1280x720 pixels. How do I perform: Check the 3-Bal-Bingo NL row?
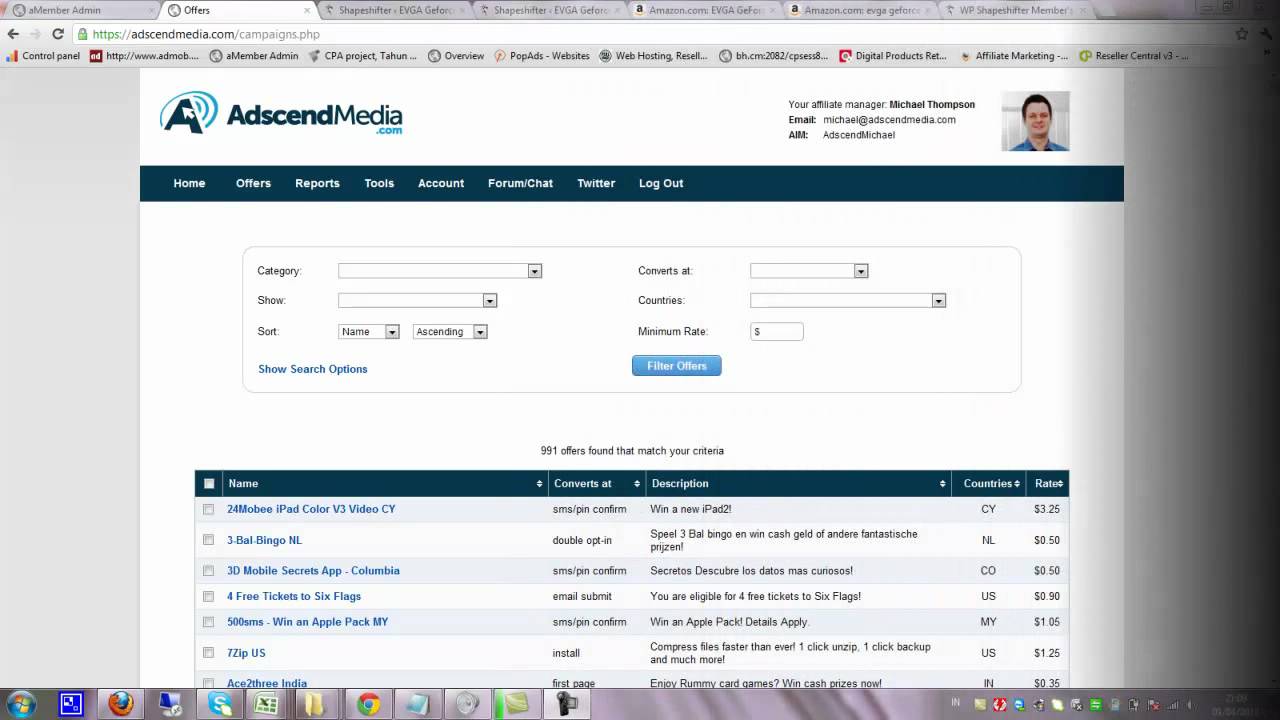tap(208, 540)
